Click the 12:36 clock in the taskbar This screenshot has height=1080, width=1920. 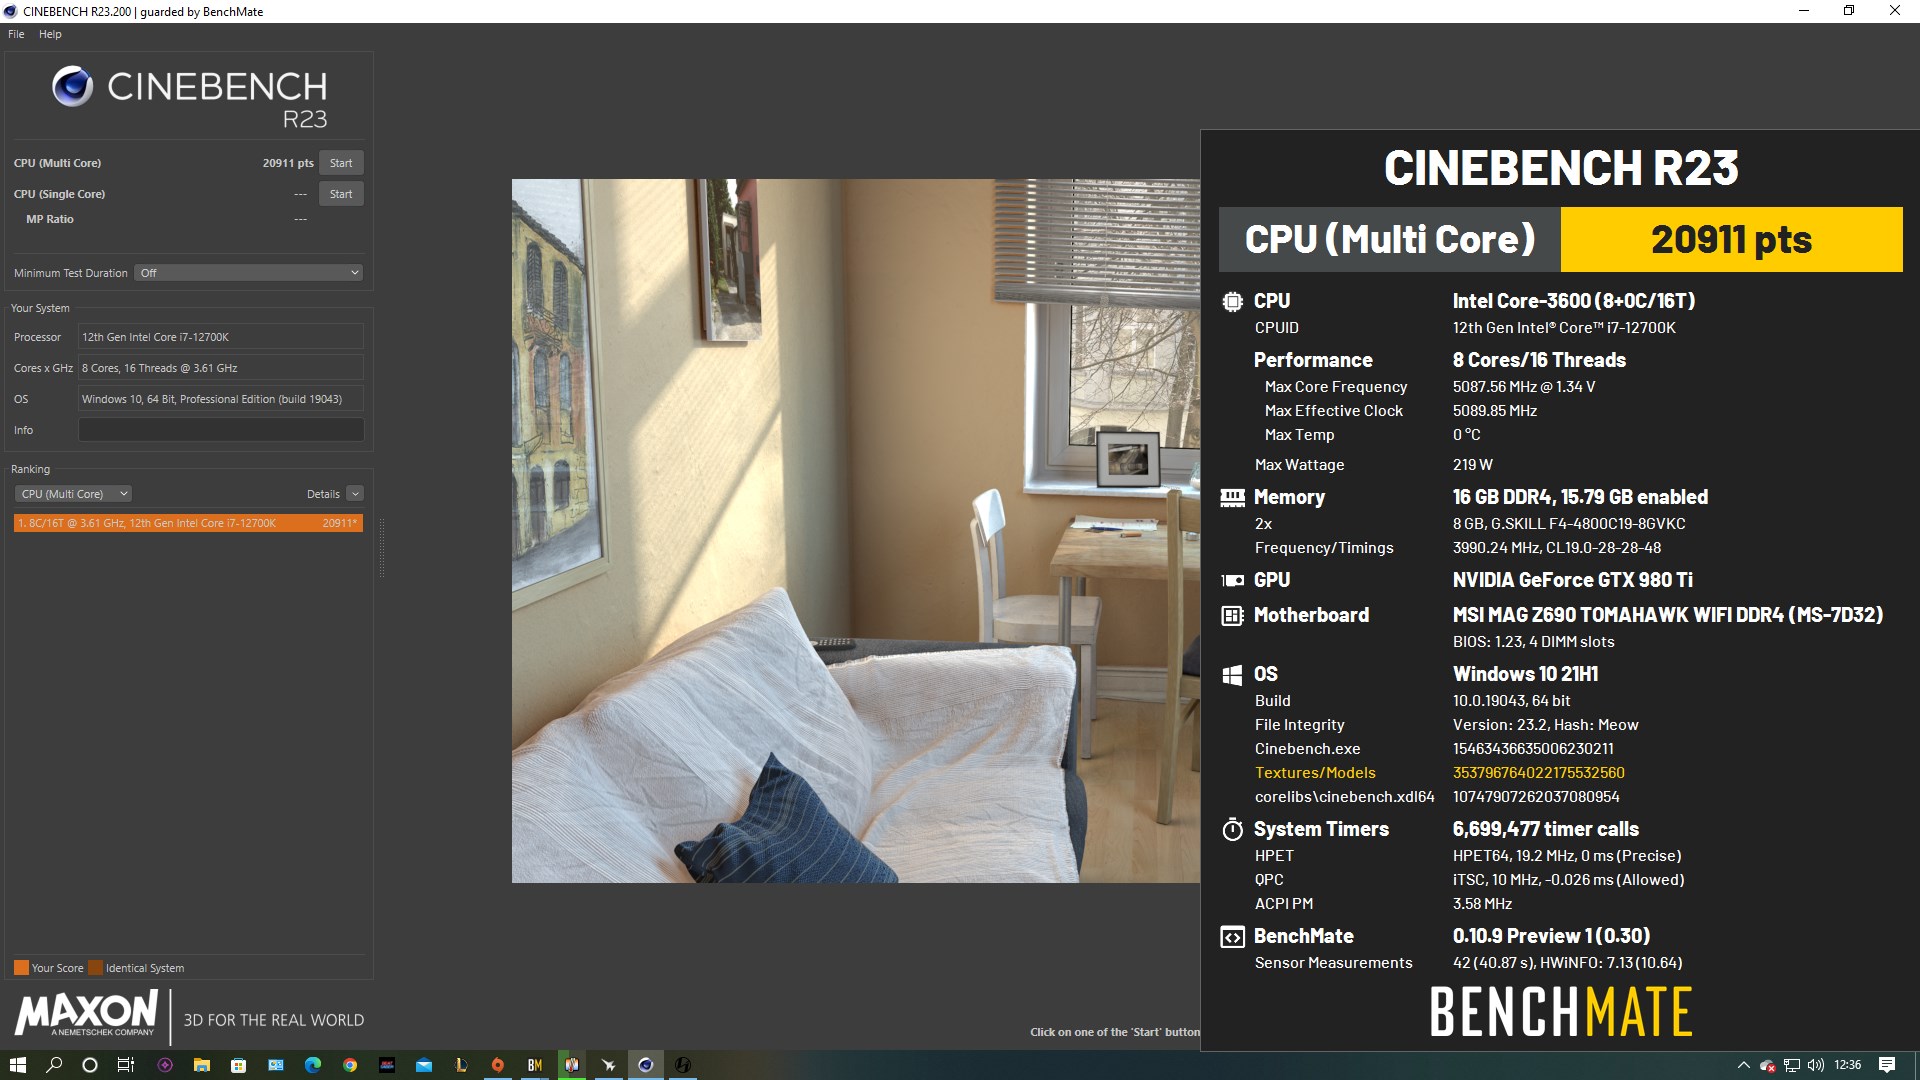(x=1848, y=1065)
